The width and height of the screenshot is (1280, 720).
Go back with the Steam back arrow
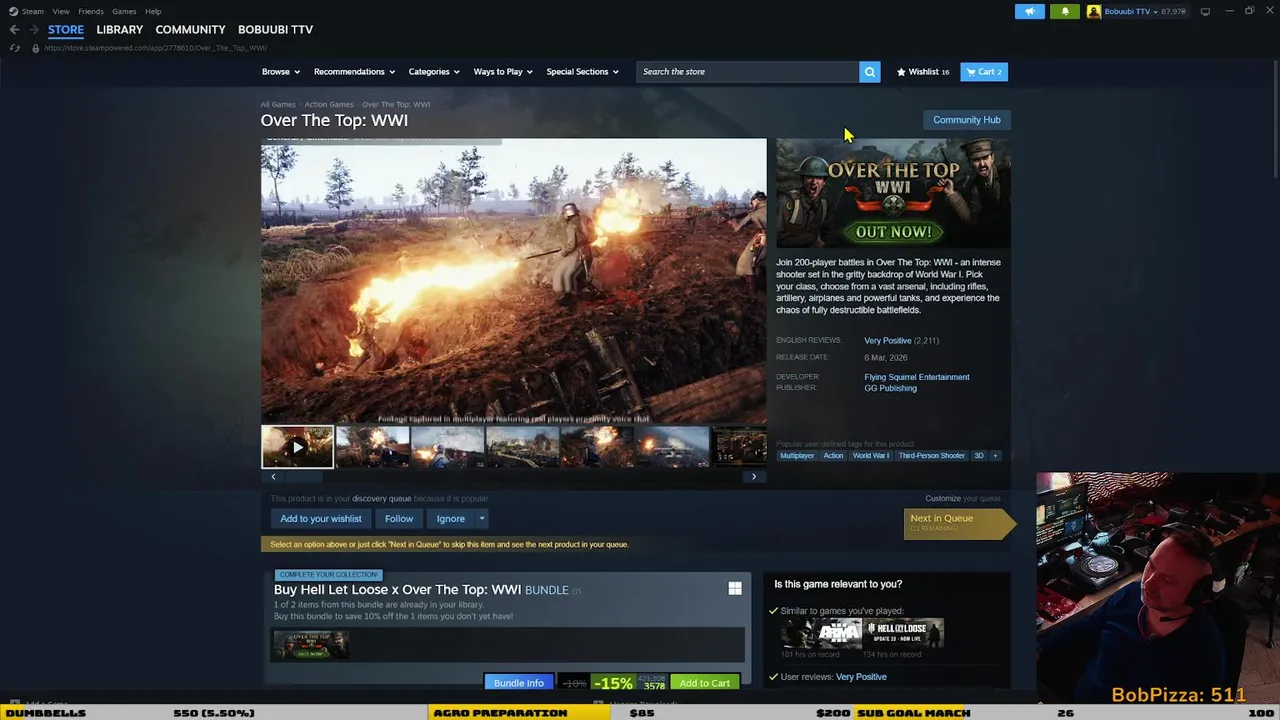pyautogui.click(x=14, y=30)
